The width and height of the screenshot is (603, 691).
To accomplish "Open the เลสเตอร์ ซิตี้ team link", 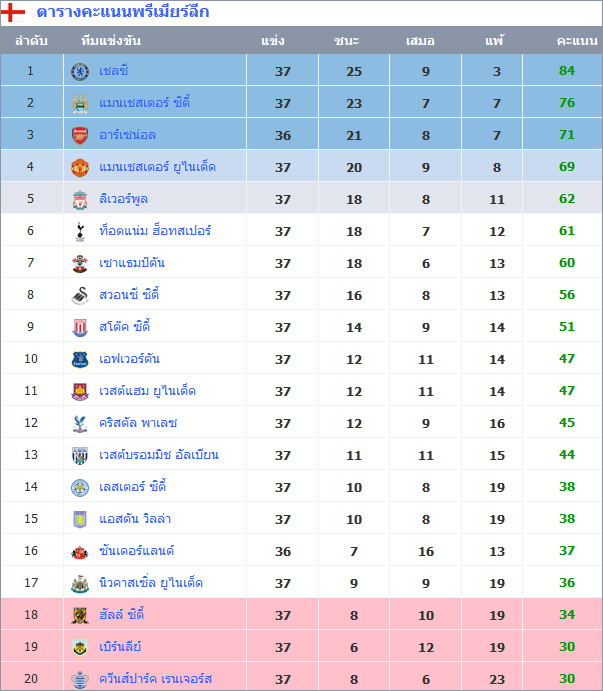I will pos(132,487).
